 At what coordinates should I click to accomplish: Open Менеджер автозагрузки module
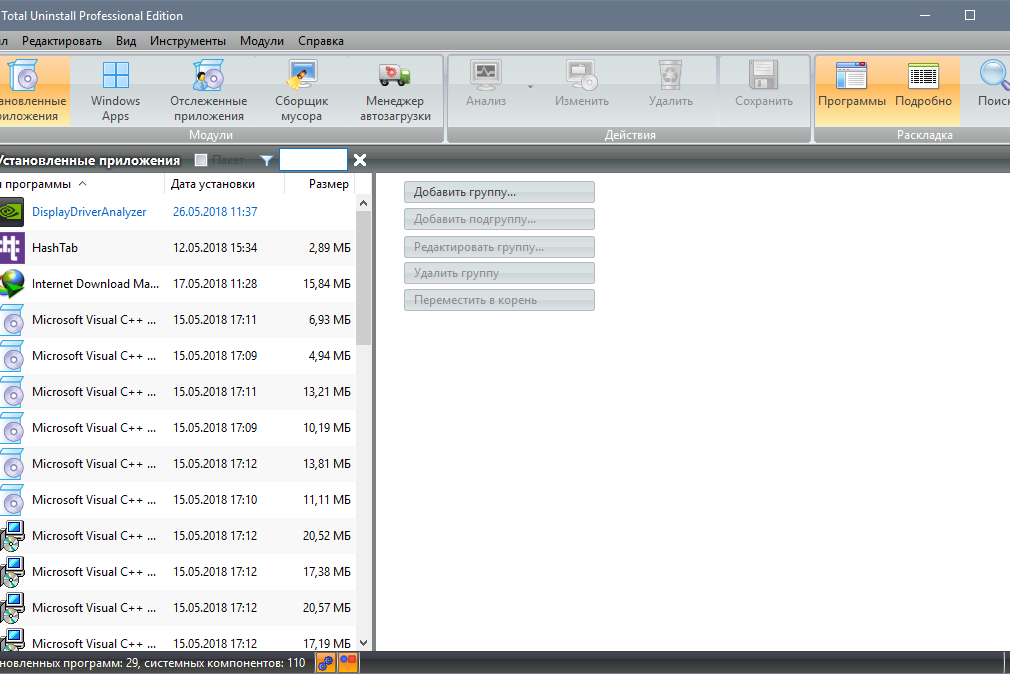(x=395, y=91)
